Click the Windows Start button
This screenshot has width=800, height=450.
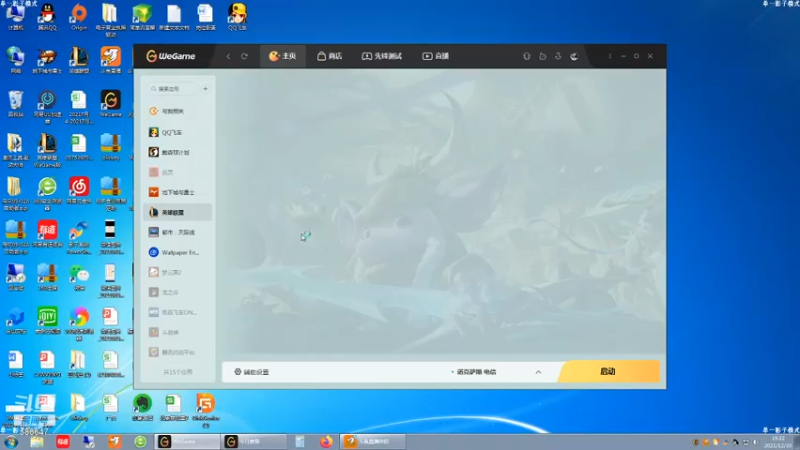pyautogui.click(x=11, y=442)
